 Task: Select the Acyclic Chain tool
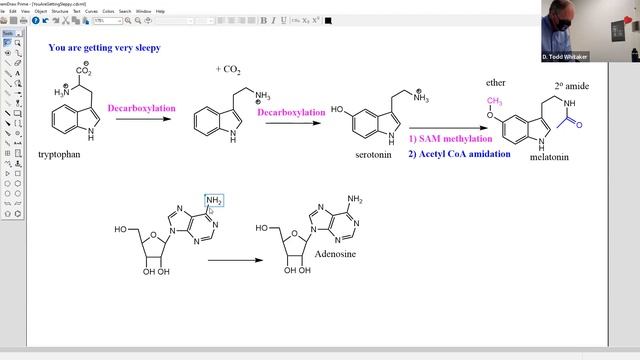[x=7, y=164]
